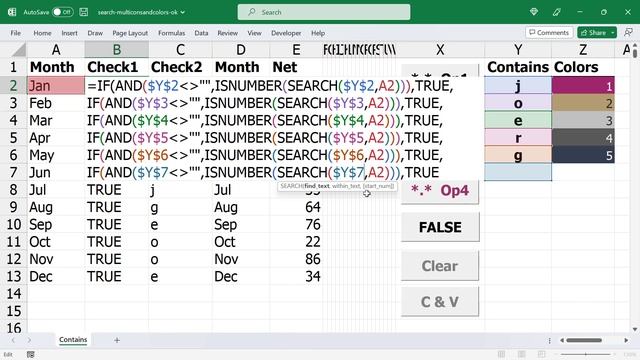This screenshot has height=360, width=640.
Task: Toggle the AutoSave switch
Action: coord(62,12)
